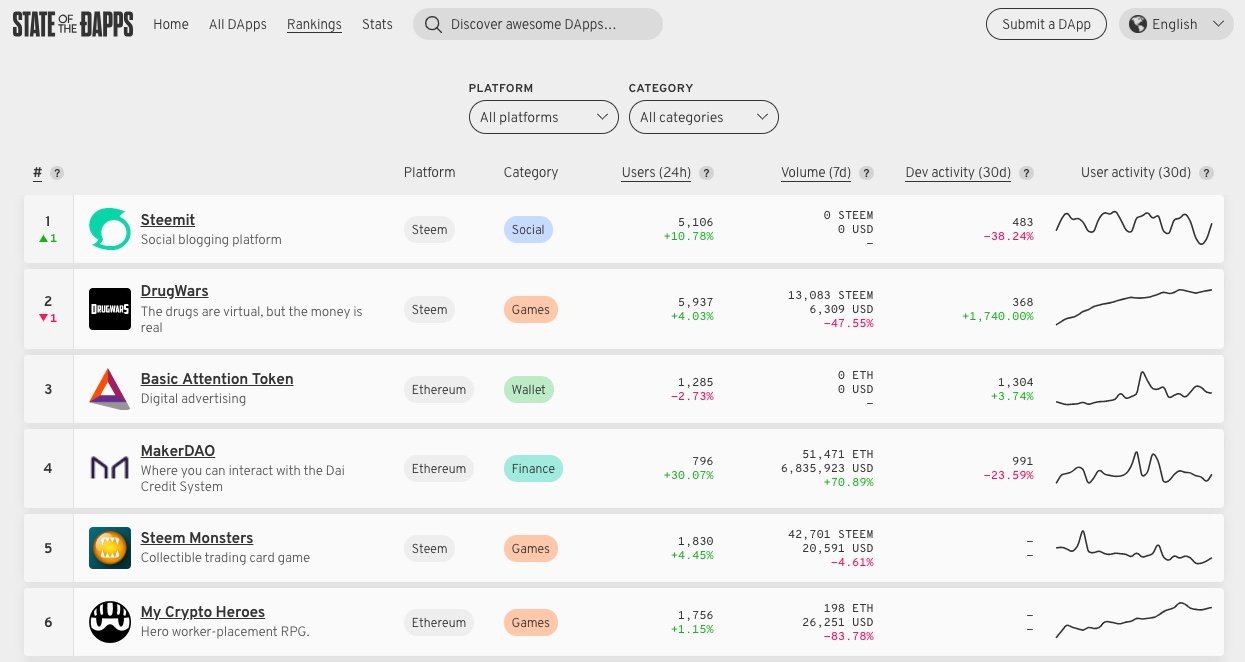Viewport: 1245px width, 662px height.
Task: Click the My Crypto Heroes activity sparkline
Action: [x=1134, y=620]
